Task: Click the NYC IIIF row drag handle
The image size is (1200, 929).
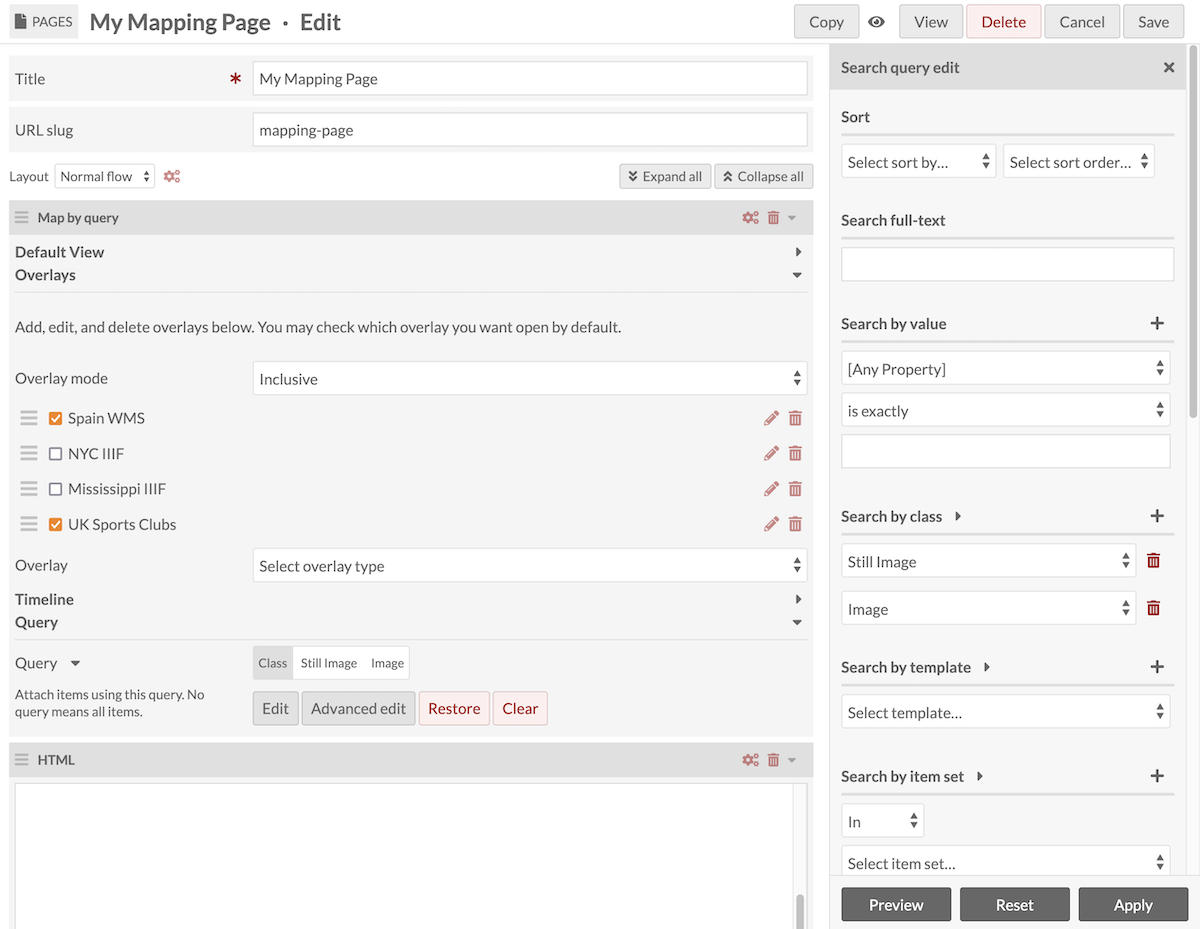Action: click(29, 453)
